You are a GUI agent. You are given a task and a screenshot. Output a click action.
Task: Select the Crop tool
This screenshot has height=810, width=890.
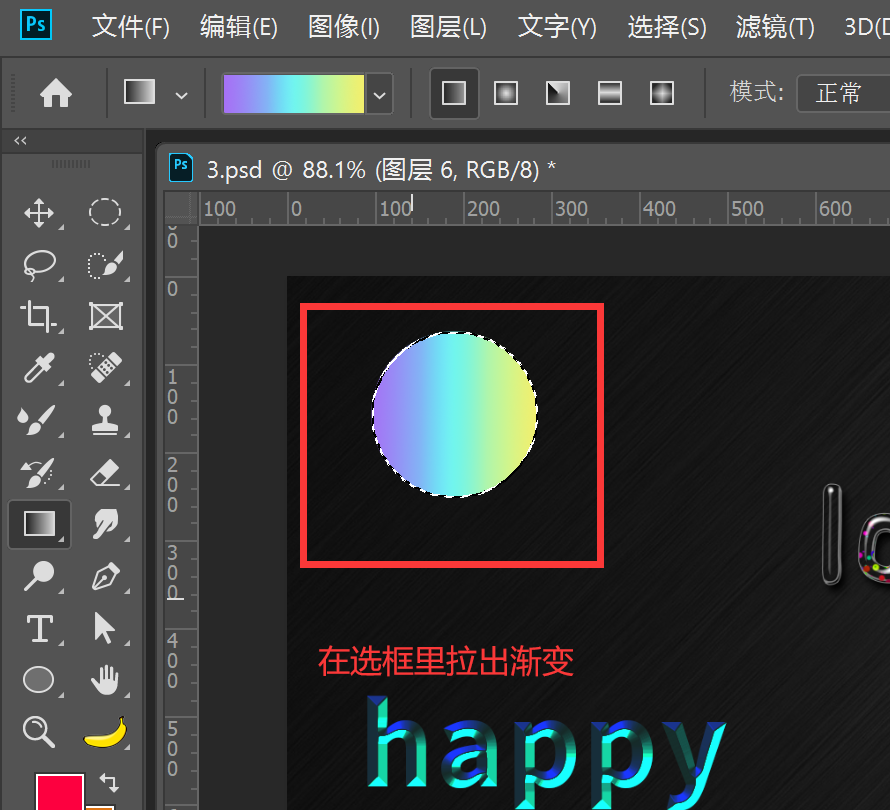coord(39,316)
